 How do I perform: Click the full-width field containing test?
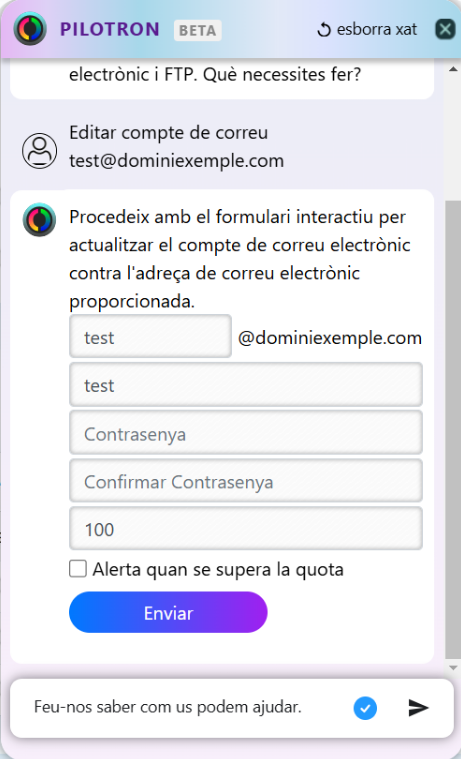[246, 385]
